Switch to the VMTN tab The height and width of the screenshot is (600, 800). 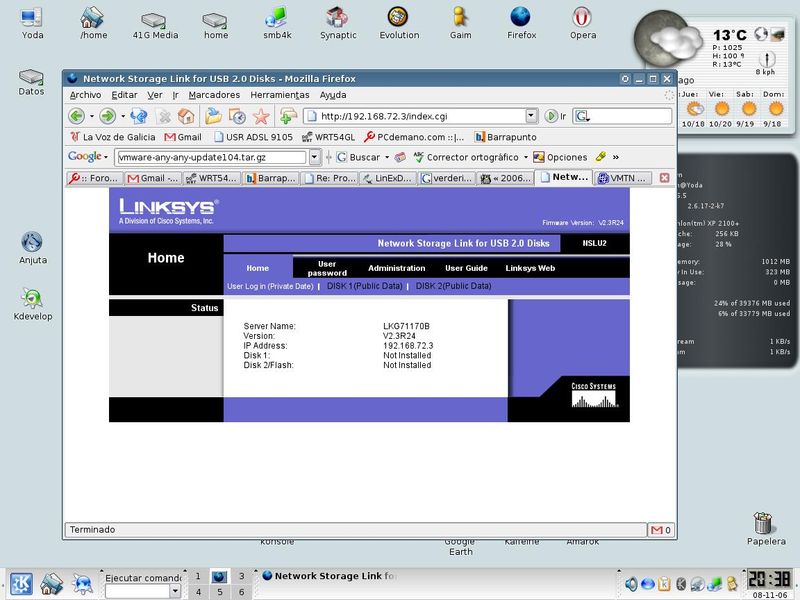(x=623, y=178)
